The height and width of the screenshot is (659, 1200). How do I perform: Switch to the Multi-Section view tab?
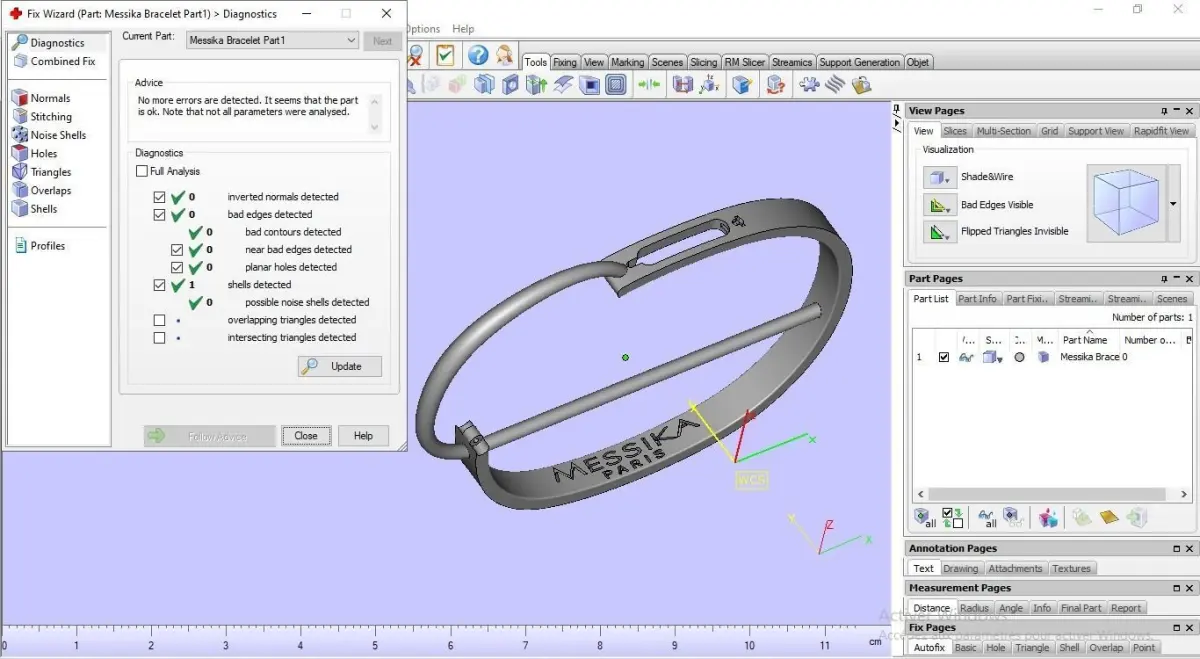(x=1003, y=131)
